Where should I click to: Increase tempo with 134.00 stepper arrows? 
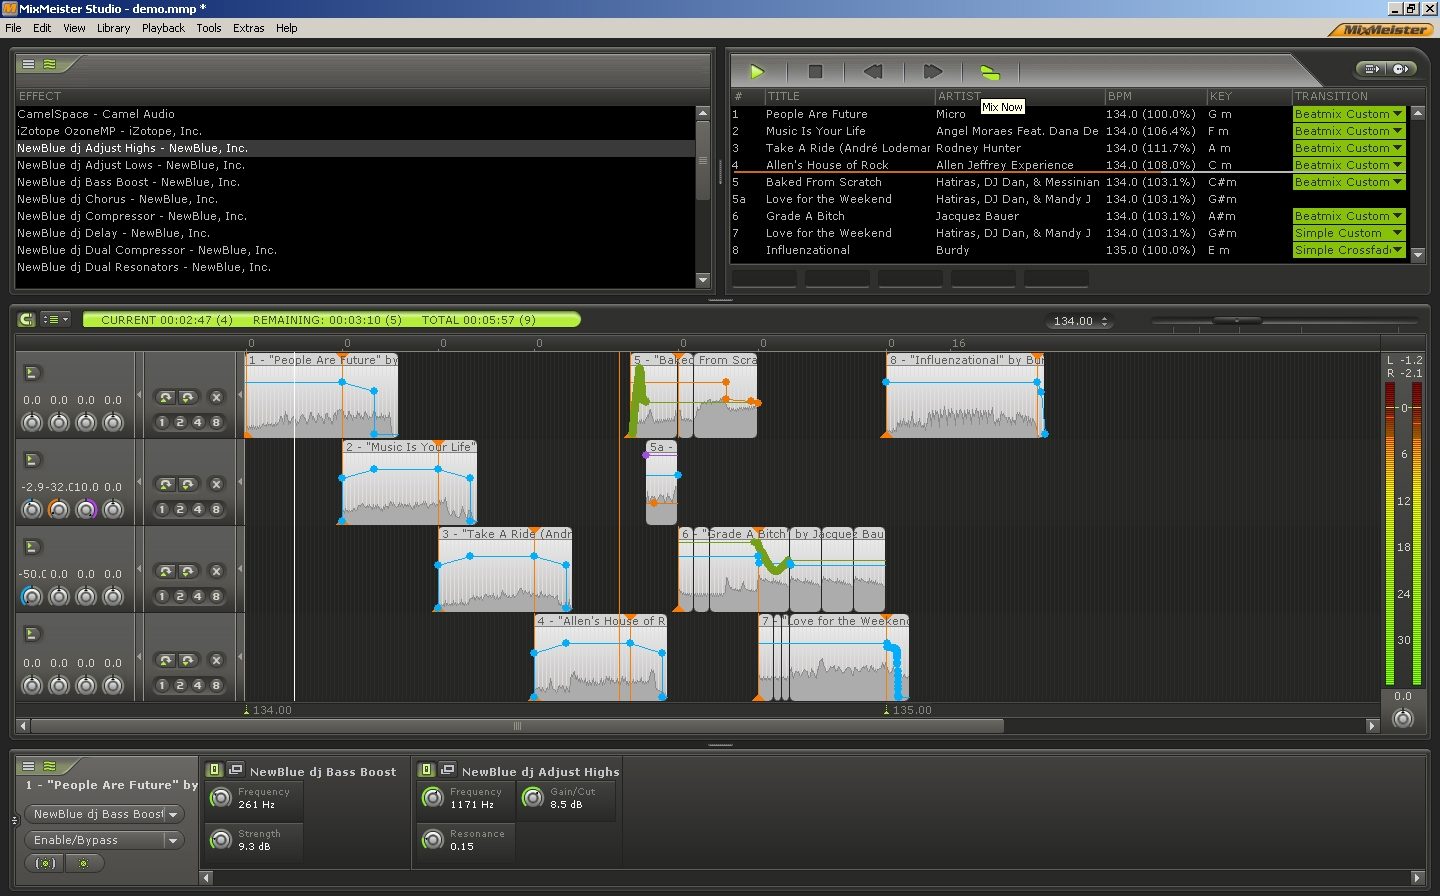click(1105, 318)
